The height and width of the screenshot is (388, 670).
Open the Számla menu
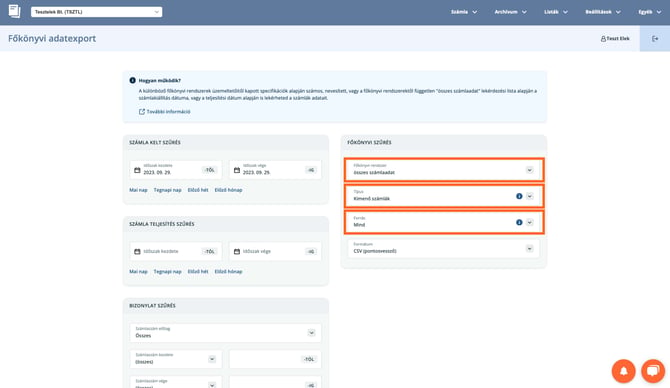tap(464, 12)
